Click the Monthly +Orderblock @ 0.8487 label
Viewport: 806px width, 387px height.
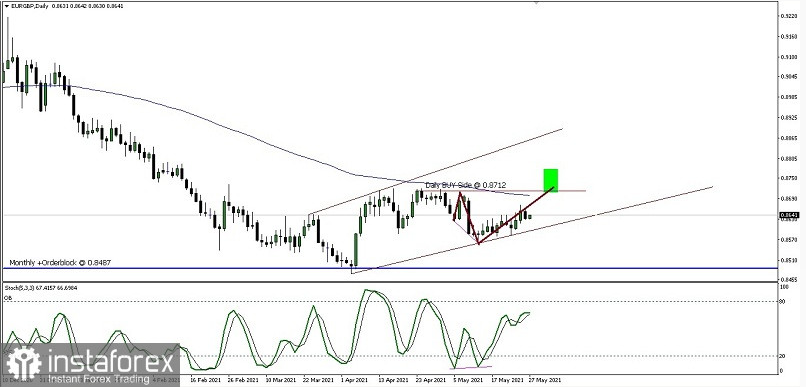60,263
